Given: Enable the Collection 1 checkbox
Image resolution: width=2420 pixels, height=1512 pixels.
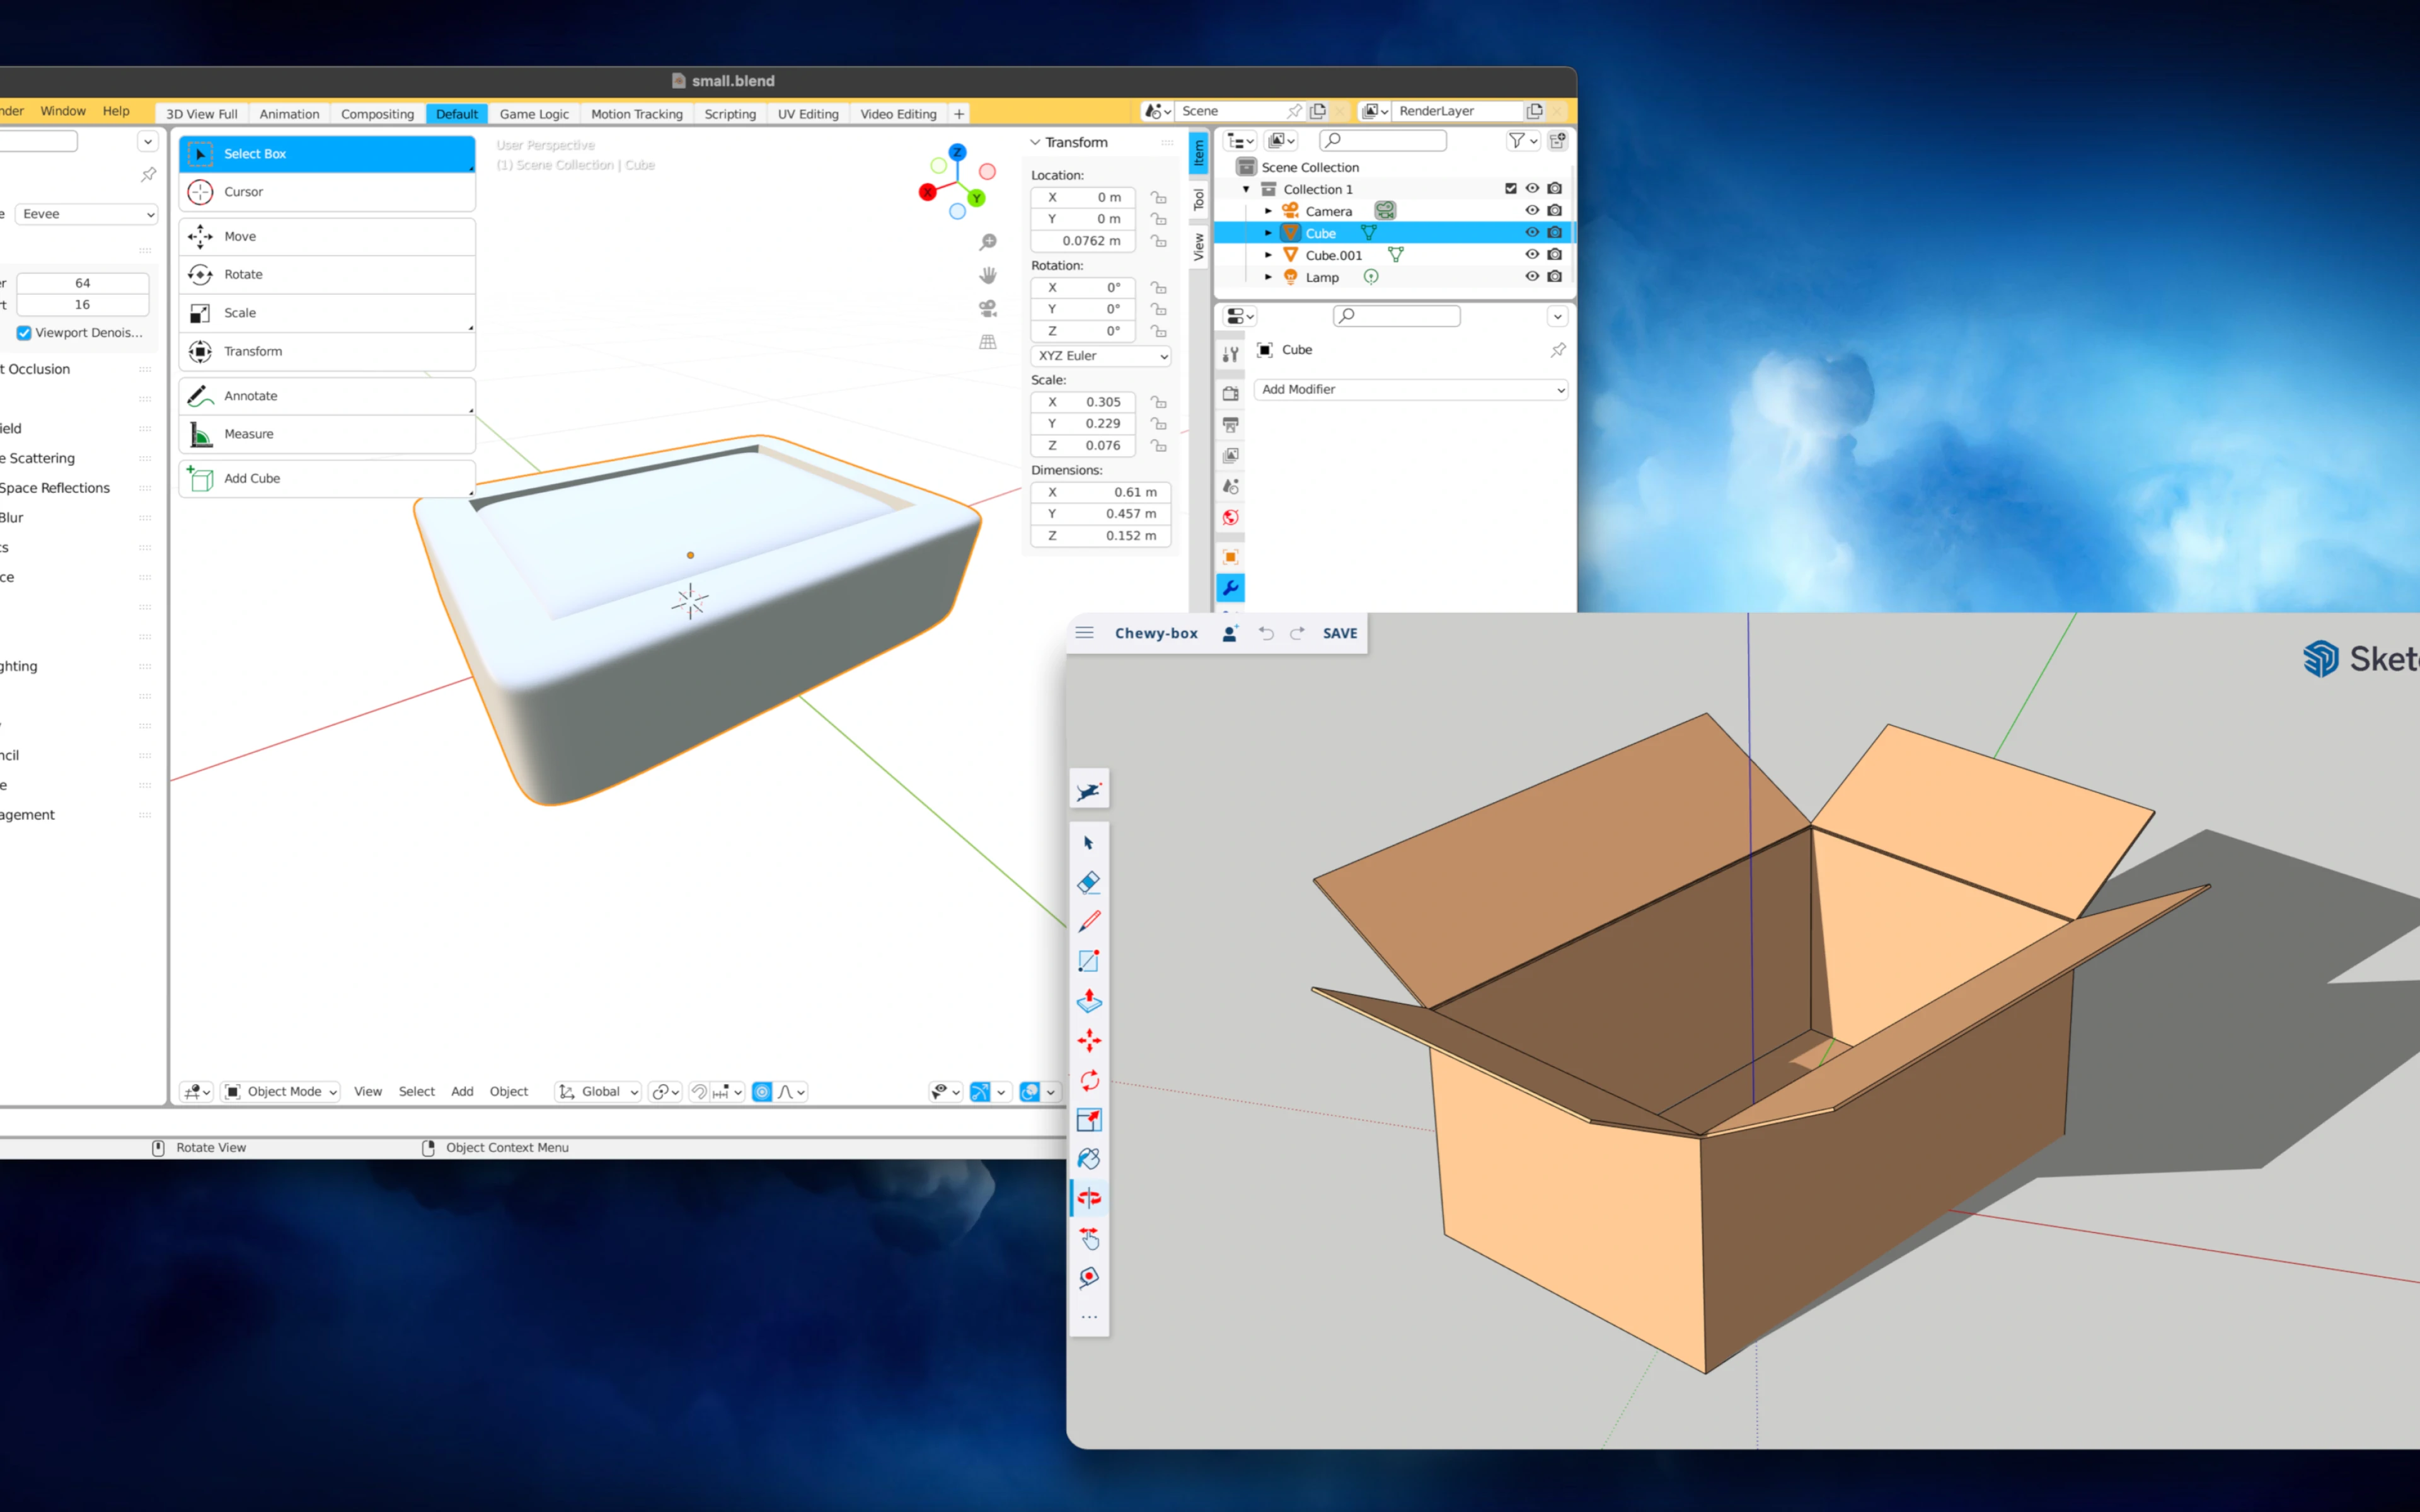Looking at the screenshot, I should point(1510,188).
